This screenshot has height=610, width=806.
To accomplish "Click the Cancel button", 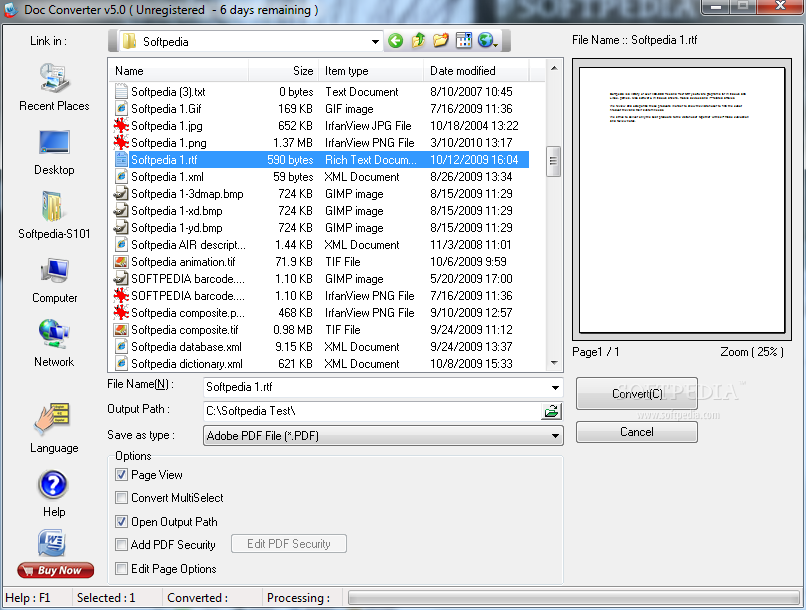I will click(637, 432).
